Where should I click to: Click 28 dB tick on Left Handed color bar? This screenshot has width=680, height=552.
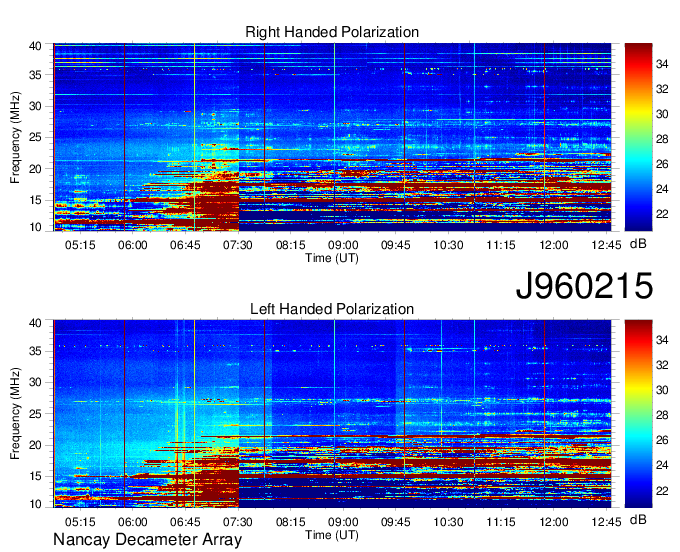coord(662,415)
